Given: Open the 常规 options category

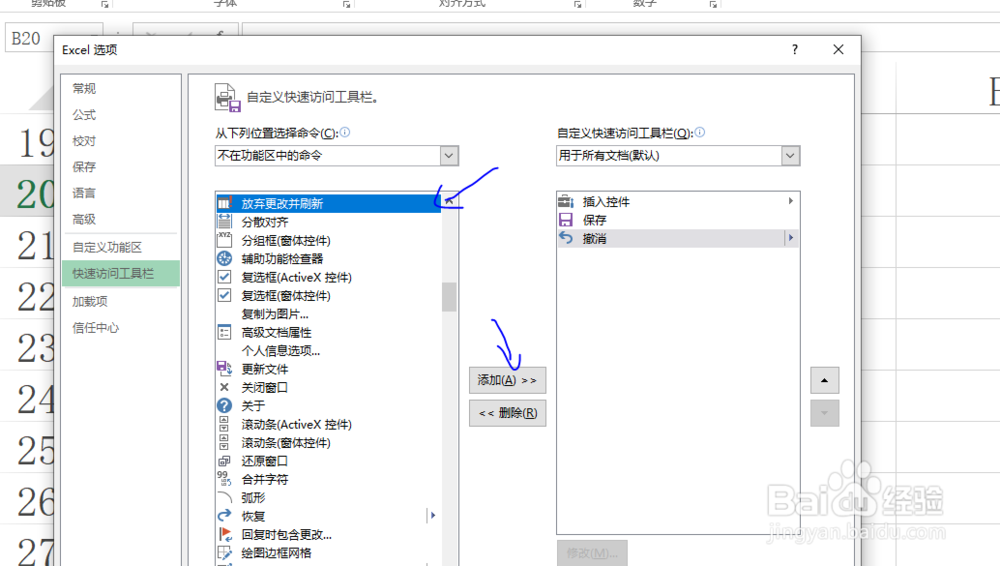Looking at the screenshot, I should click(x=84, y=89).
